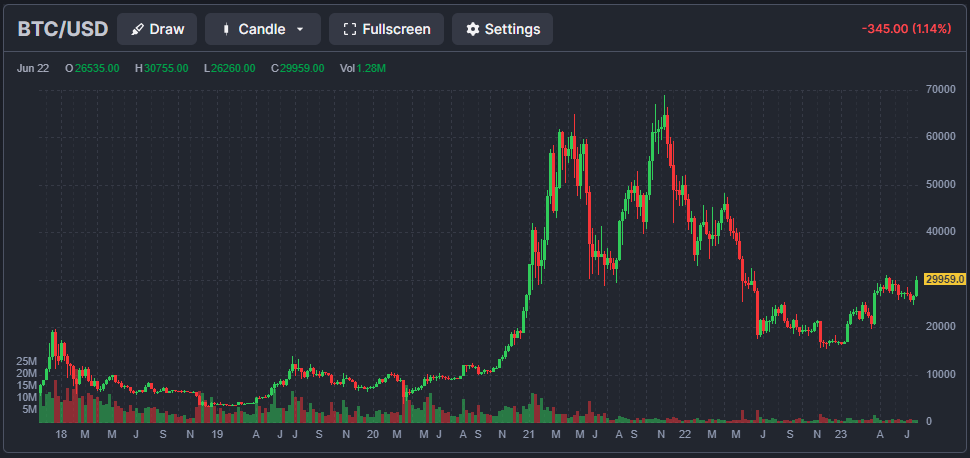Click the close value C 29959.00
Viewport: 970px width, 458px height.
[298, 68]
